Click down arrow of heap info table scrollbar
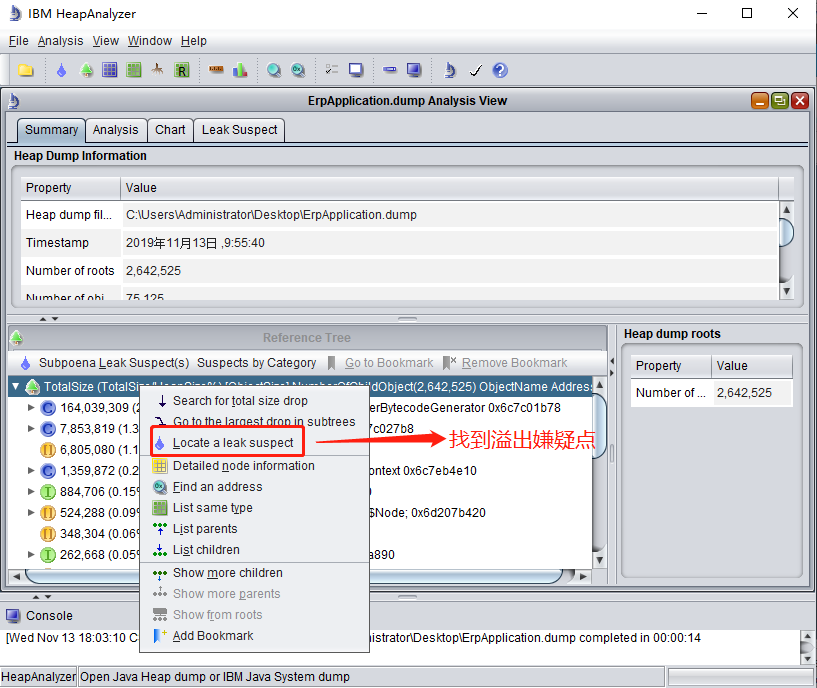The height and width of the screenshot is (688, 817). pyautogui.click(x=786, y=291)
